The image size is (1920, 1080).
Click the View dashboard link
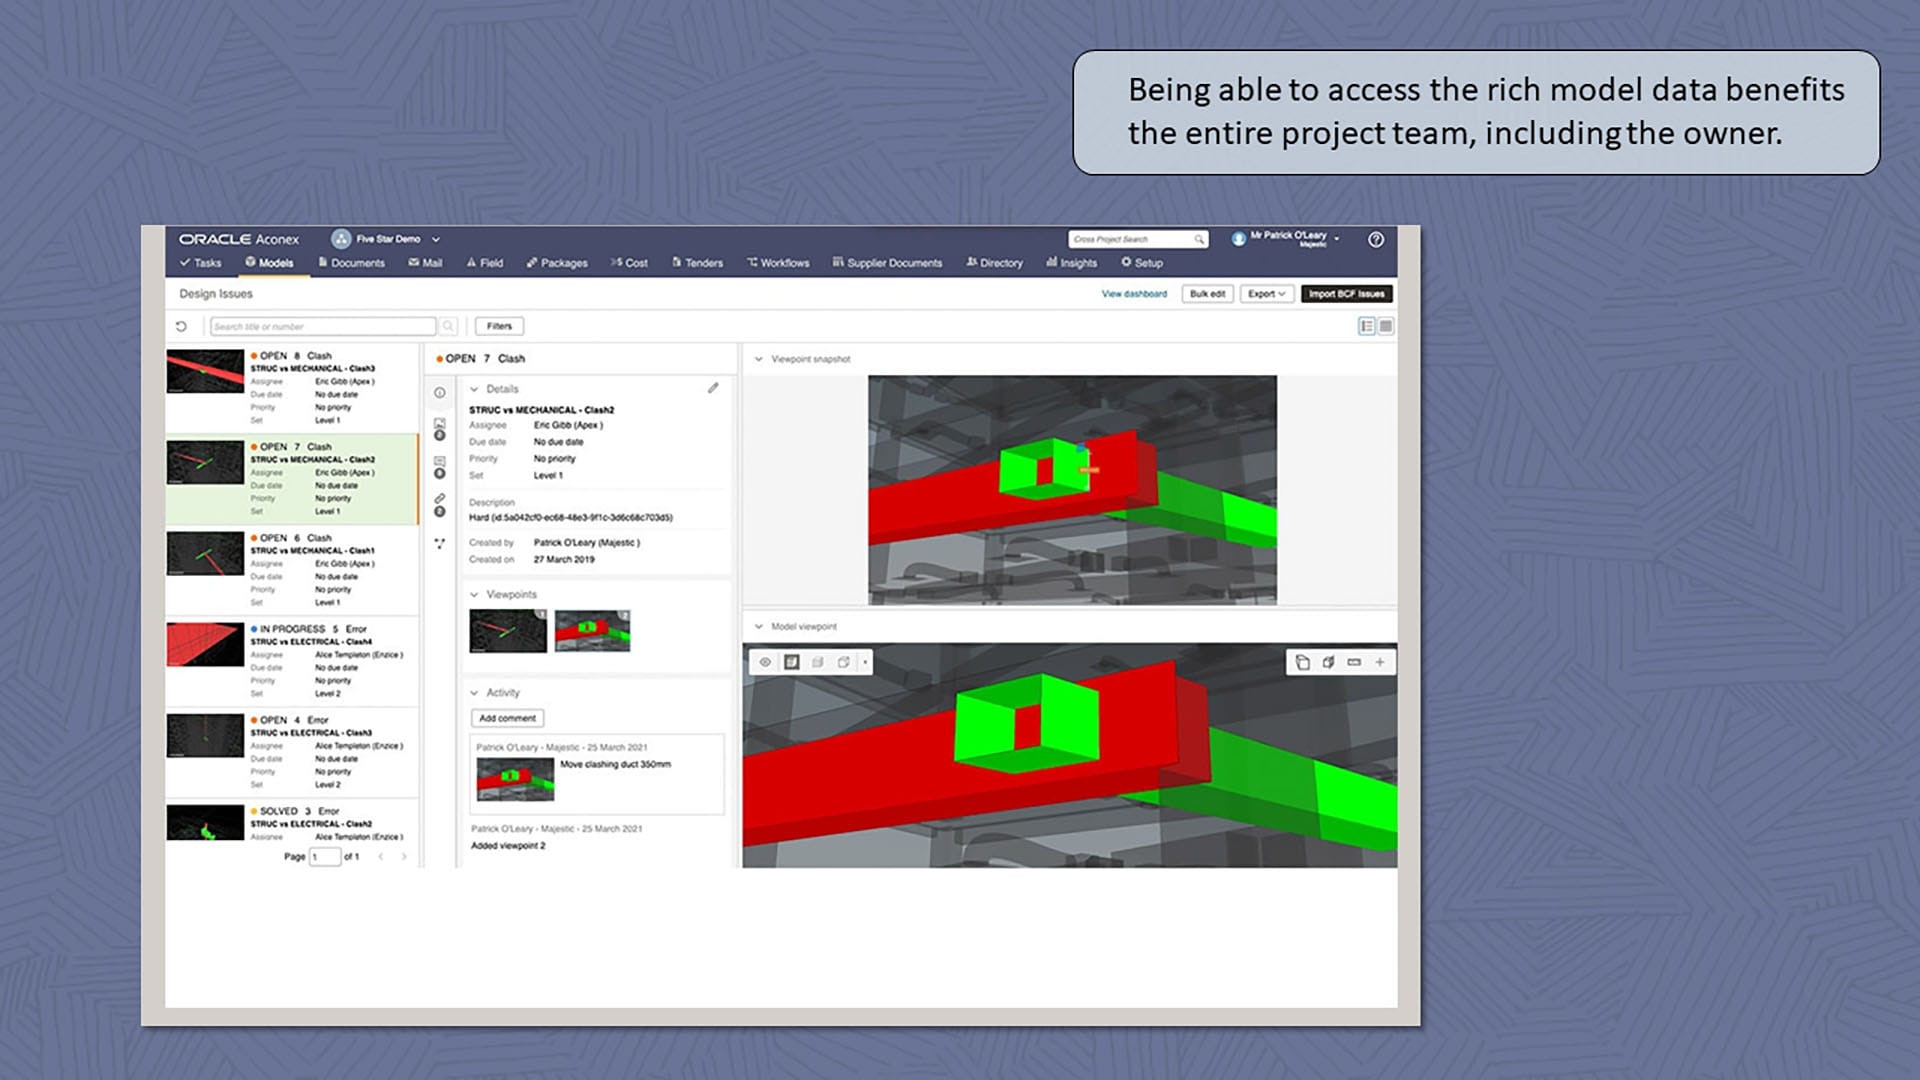click(1134, 294)
